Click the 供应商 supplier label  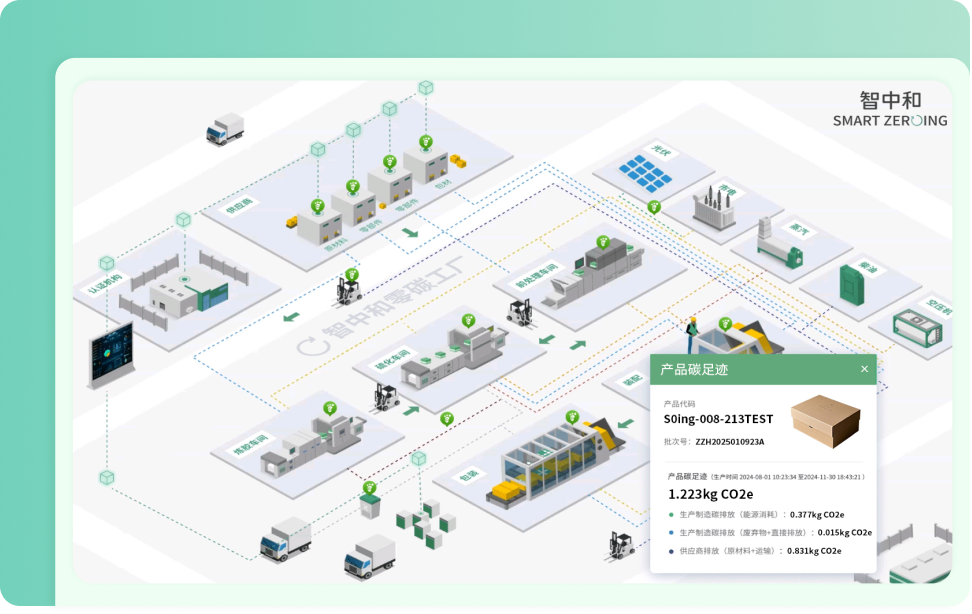(238, 208)
